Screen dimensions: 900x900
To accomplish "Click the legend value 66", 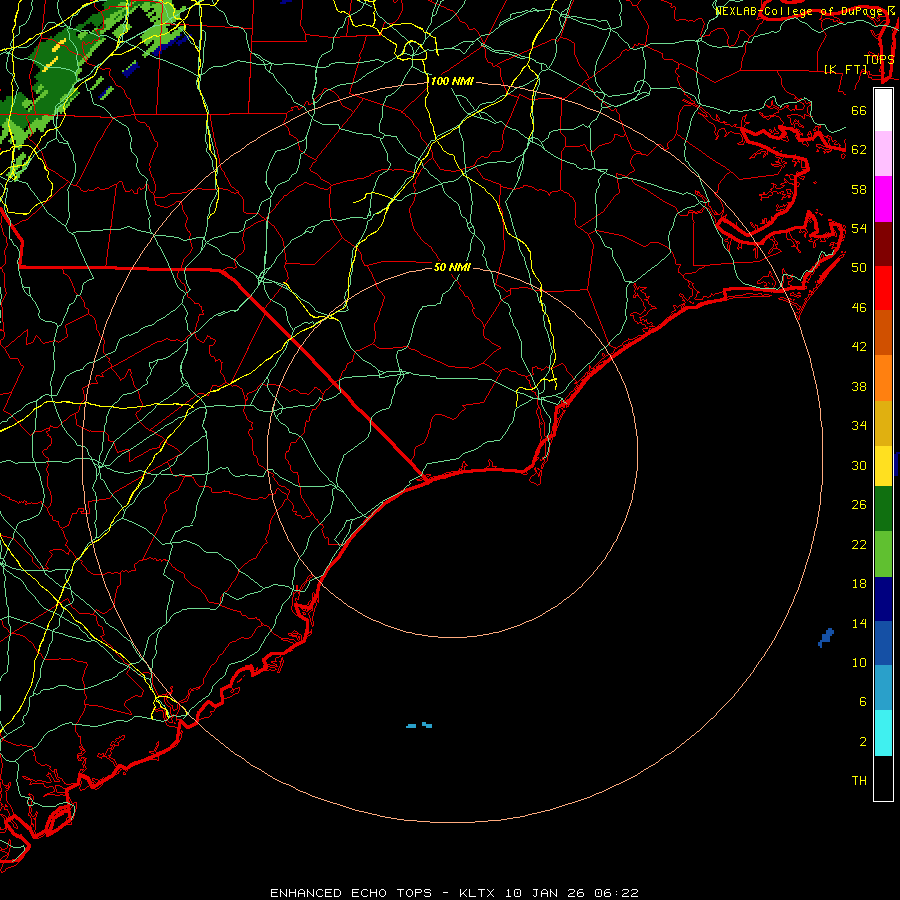I will click(859, 110).
